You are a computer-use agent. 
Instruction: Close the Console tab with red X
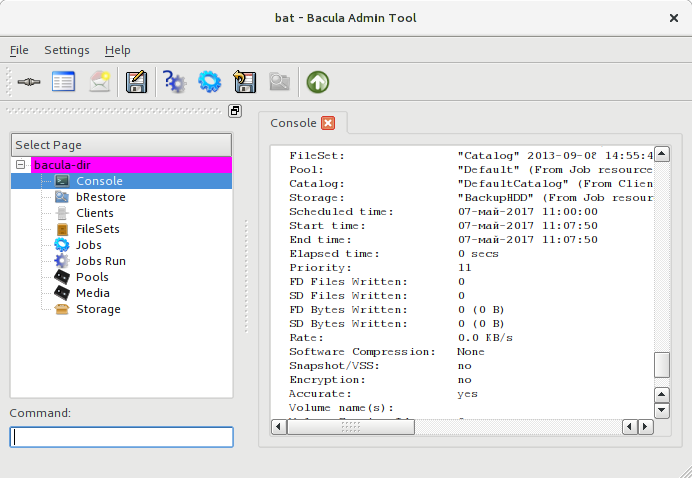coord(328,123)
